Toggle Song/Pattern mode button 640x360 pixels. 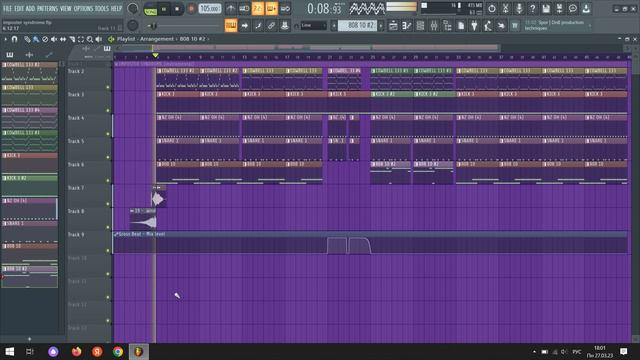click(150, 9)
